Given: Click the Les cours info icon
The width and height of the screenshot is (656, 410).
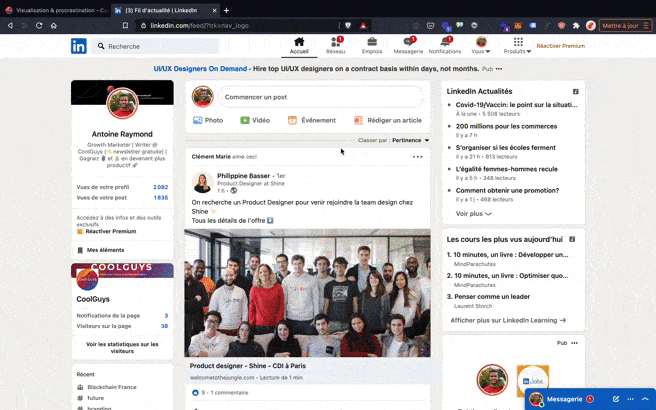Looking at the screenshot, I should 572,239.
